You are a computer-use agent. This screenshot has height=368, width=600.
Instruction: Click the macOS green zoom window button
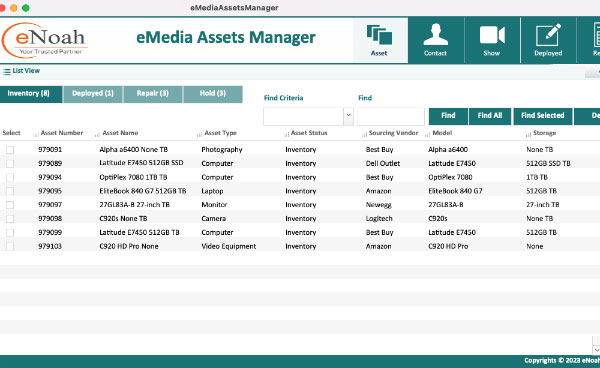[26, 8]
